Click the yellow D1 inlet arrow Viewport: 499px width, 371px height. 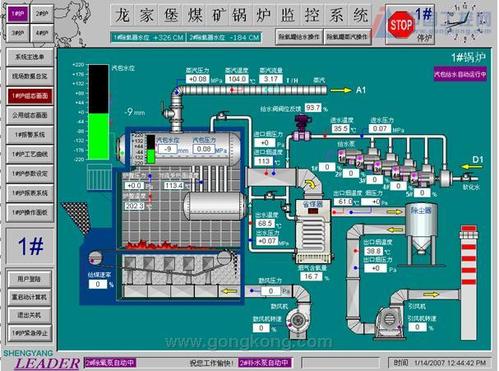pyautogui.click(x=471, y=166)
